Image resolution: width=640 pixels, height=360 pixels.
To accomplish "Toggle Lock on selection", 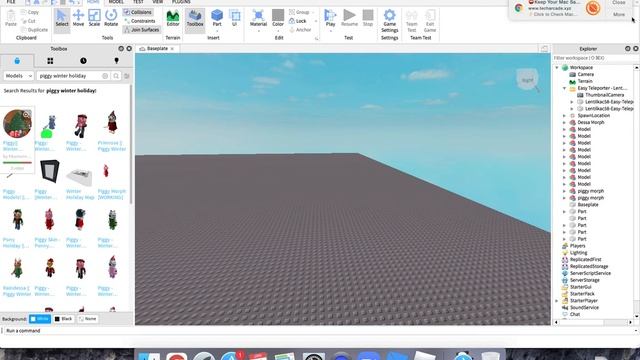I will [298, 21].
